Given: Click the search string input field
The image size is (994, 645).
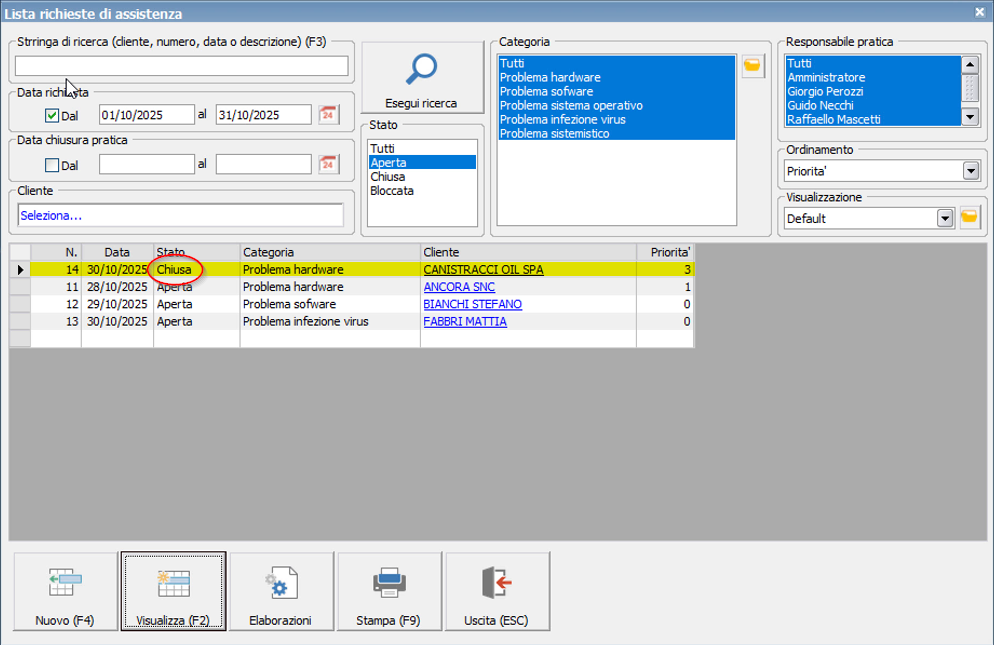Looking at the screenshot, I should (182, 67).
